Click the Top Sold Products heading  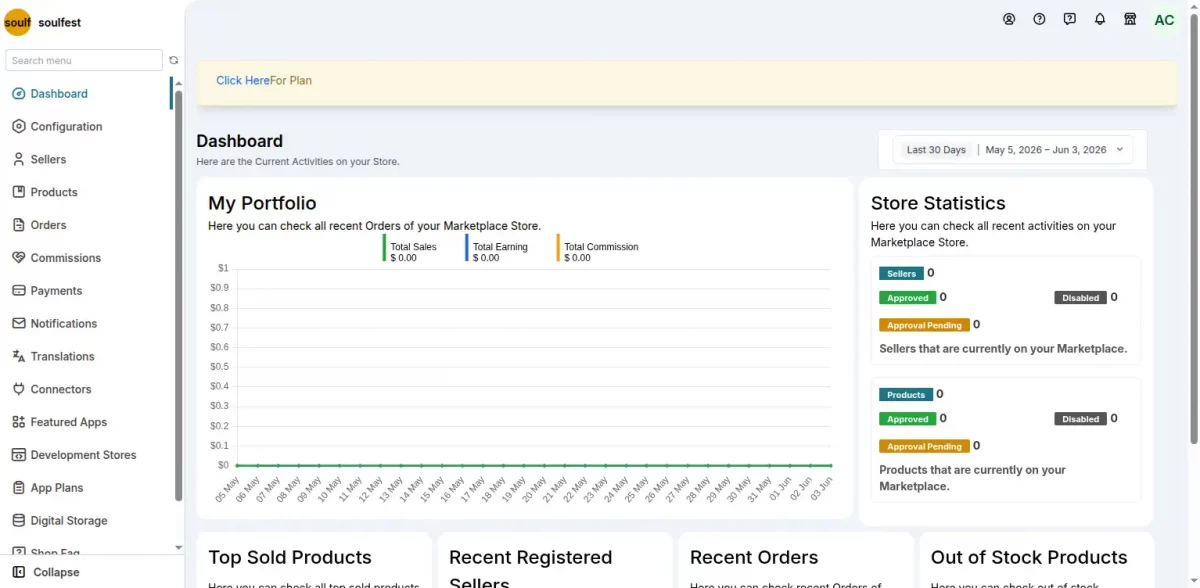pyautogui.click(x=290, y=558)
